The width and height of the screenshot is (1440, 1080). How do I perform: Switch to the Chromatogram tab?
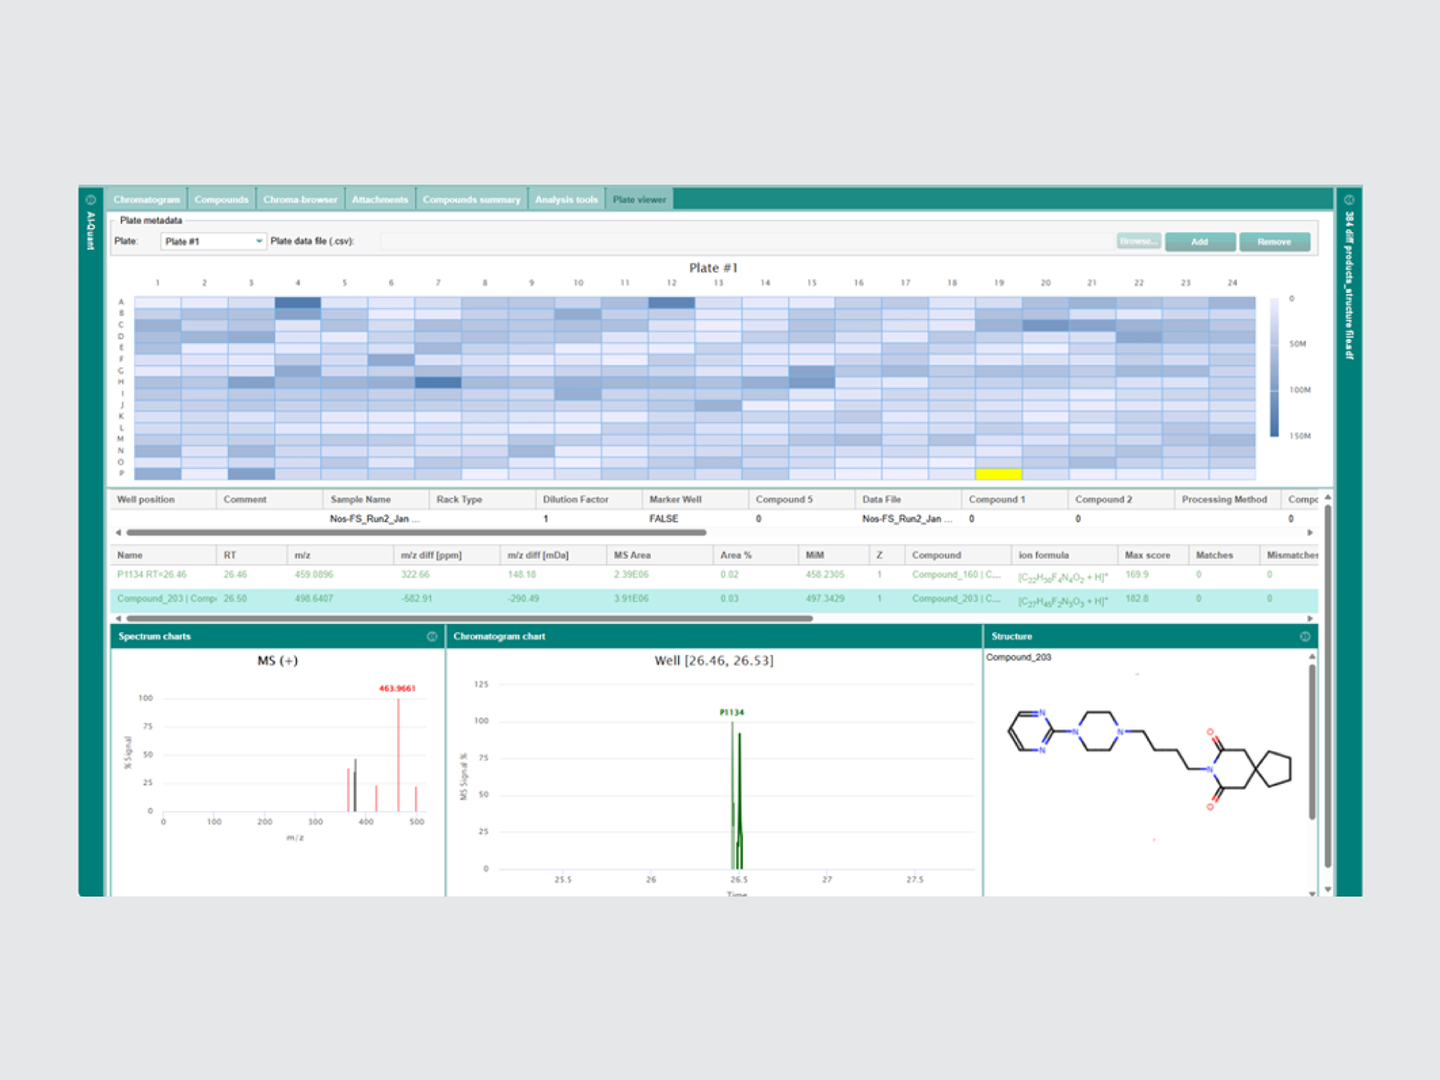click(x=146, y=198)
